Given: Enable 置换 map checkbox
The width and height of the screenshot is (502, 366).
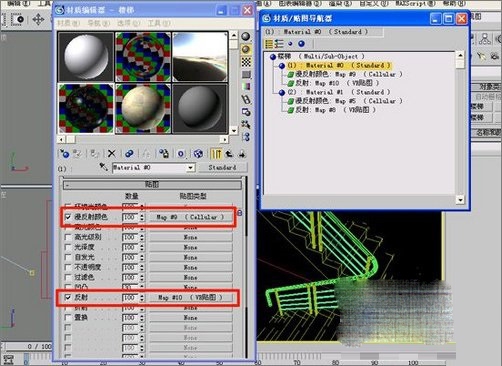Looking at the screenshot, I should tap(68, 317).
